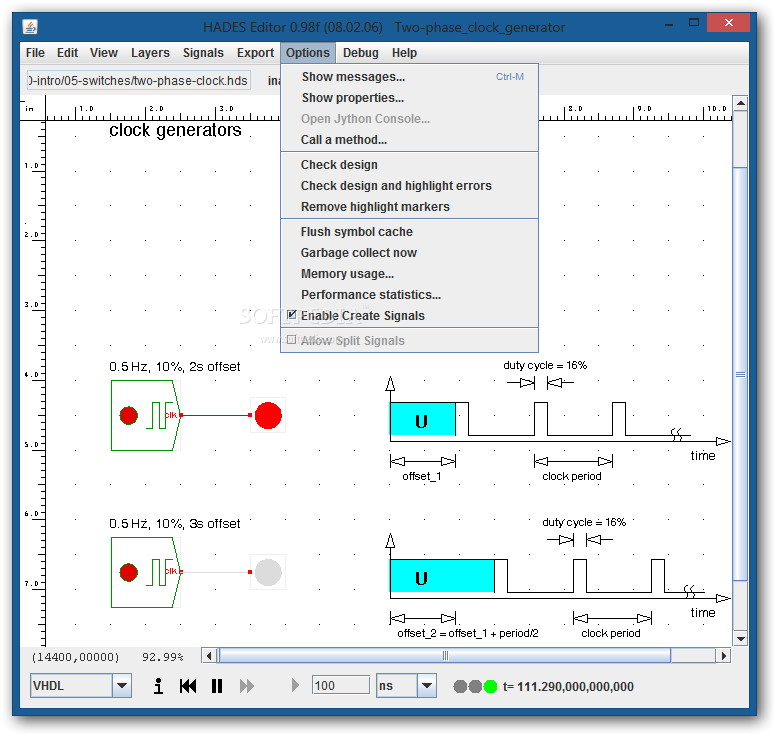Click the vertical scrollbar thumb
Viewport: 777px width, 736px height.
pyautogui.click(x=740, y=374)
